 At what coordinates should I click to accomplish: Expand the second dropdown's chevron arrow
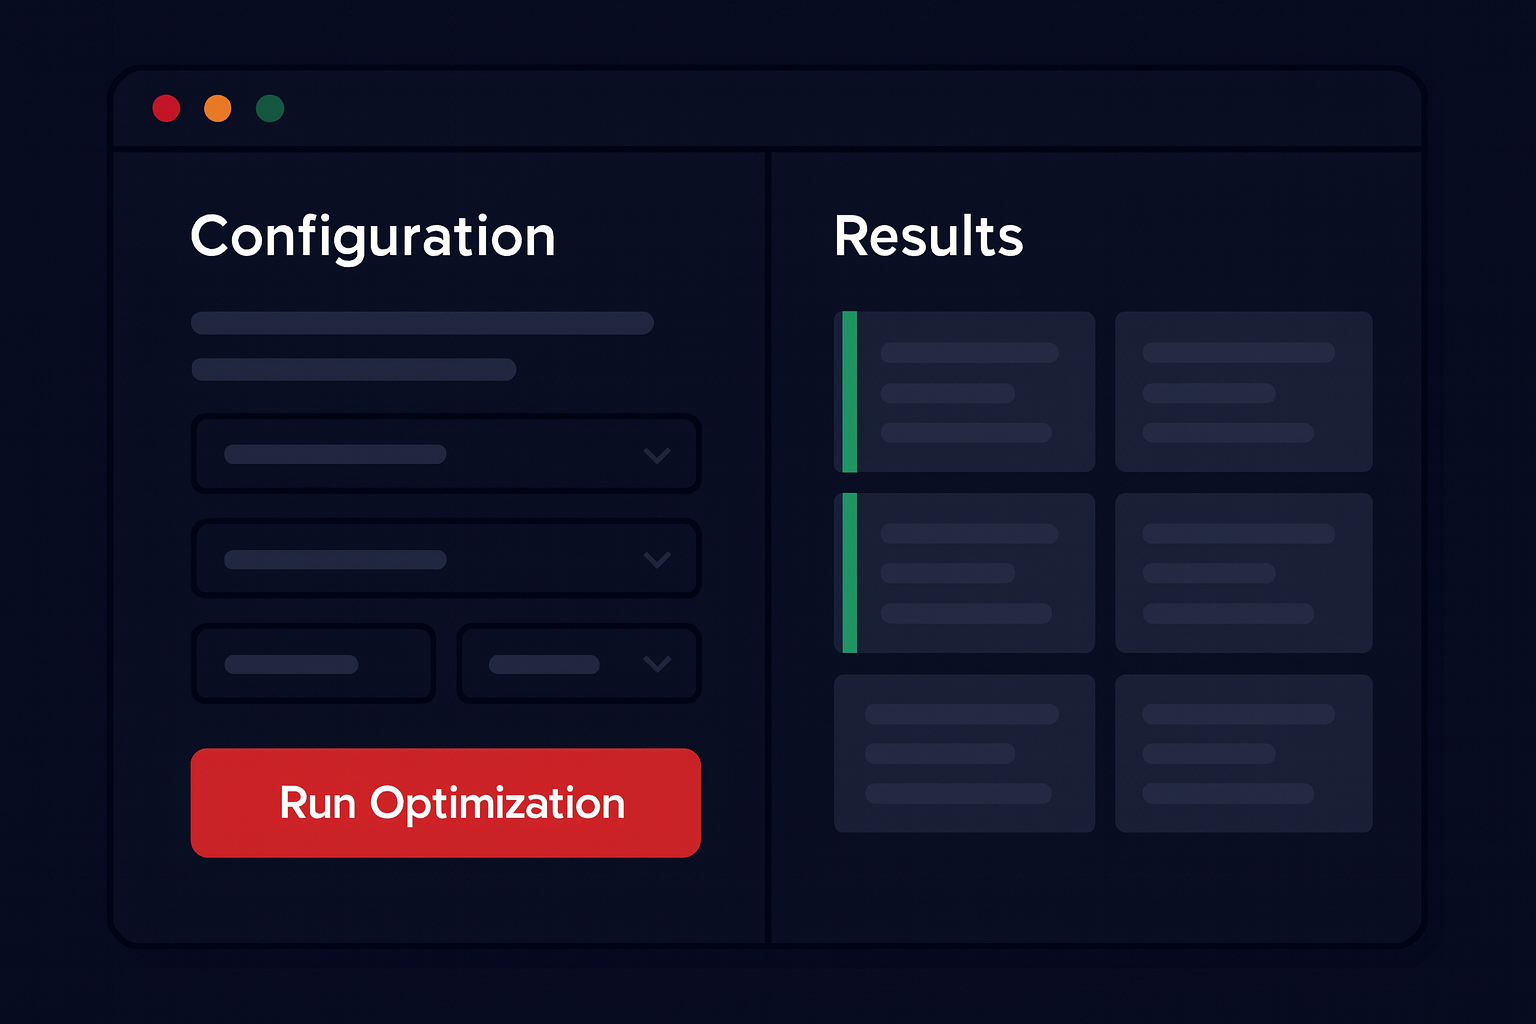656,560
